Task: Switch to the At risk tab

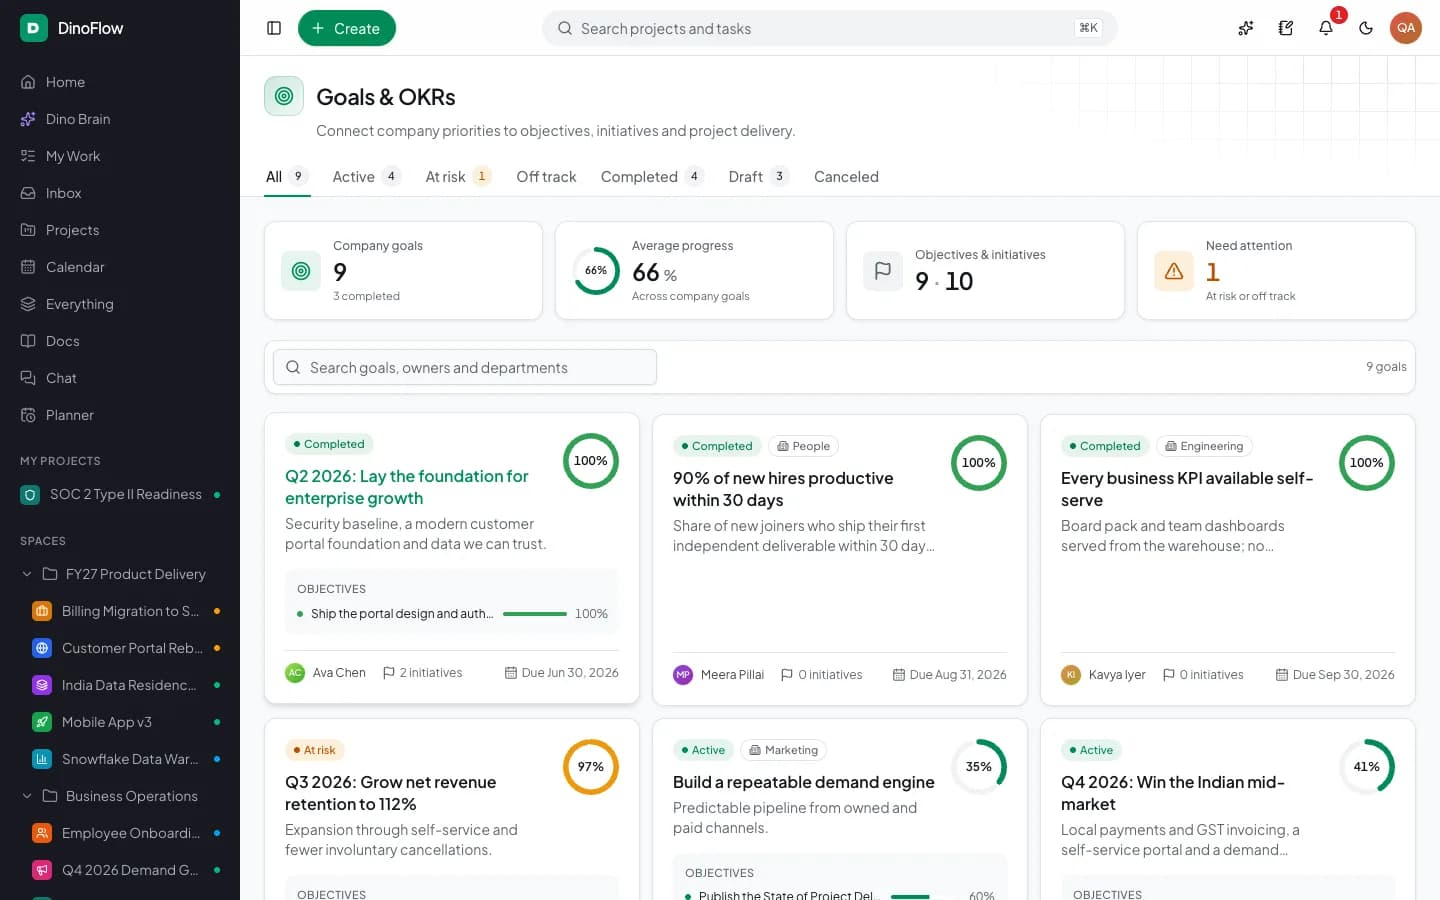Action: click(458, 177)
